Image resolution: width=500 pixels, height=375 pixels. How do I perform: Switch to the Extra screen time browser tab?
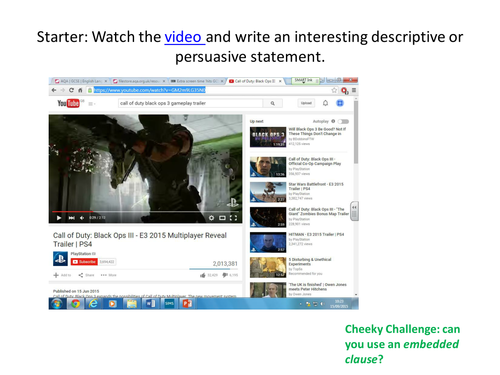pos(197,81)
